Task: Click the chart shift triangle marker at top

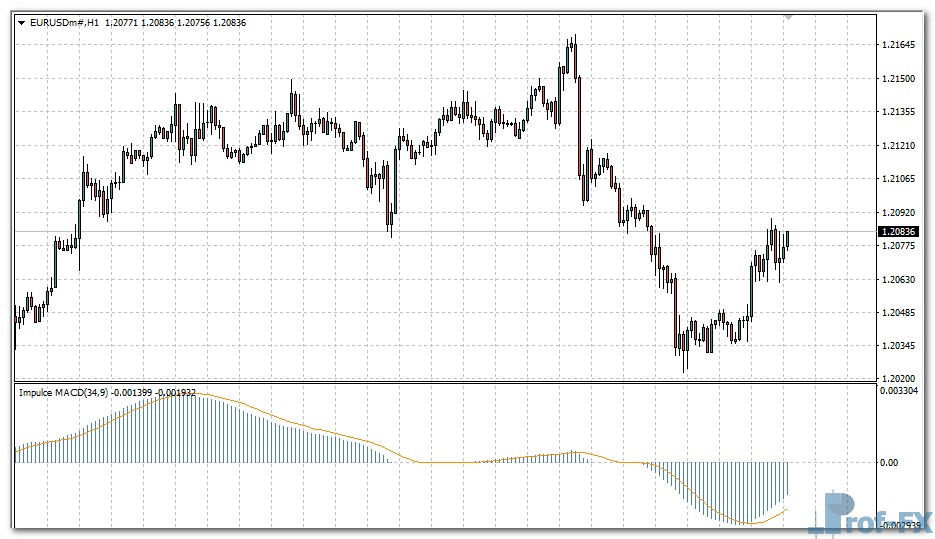Action: (x=789, y=17)
